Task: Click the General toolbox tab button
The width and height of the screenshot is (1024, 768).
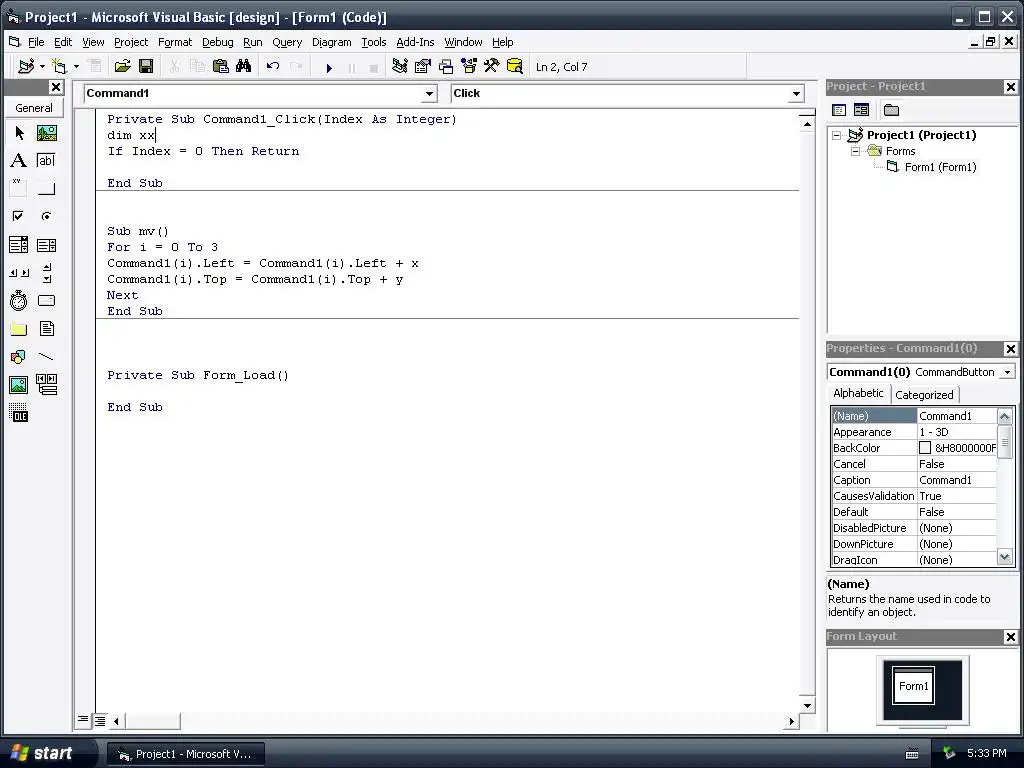Action: (34, 108)
